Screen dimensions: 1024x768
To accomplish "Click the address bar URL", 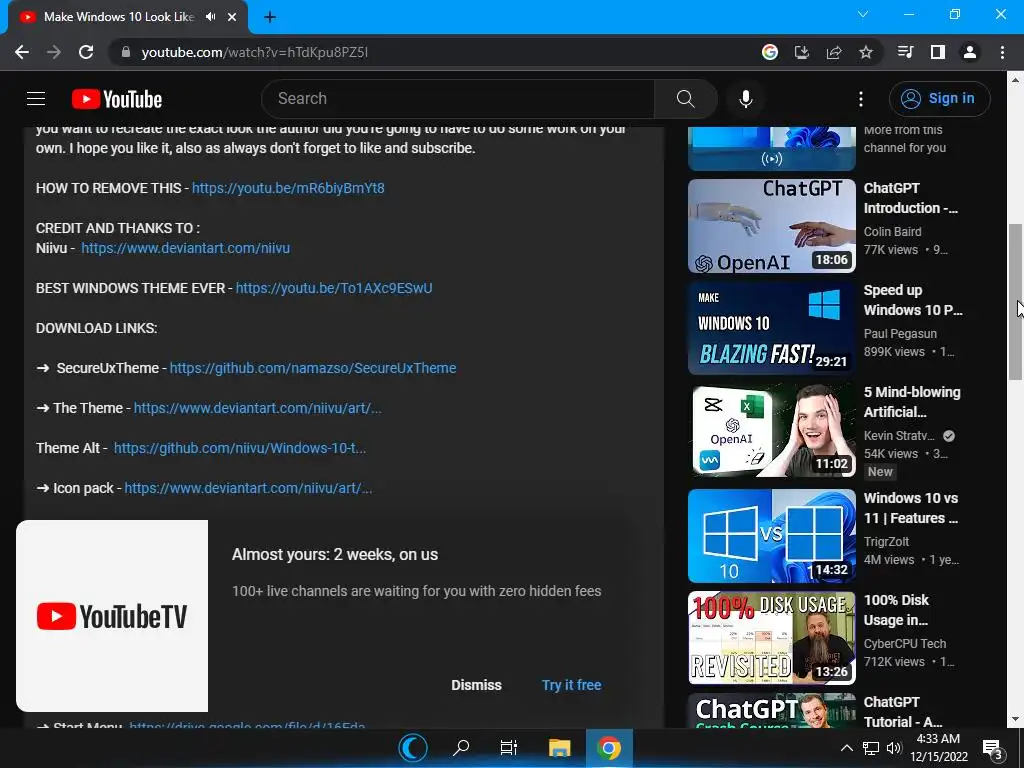I will tap(255, 52).
